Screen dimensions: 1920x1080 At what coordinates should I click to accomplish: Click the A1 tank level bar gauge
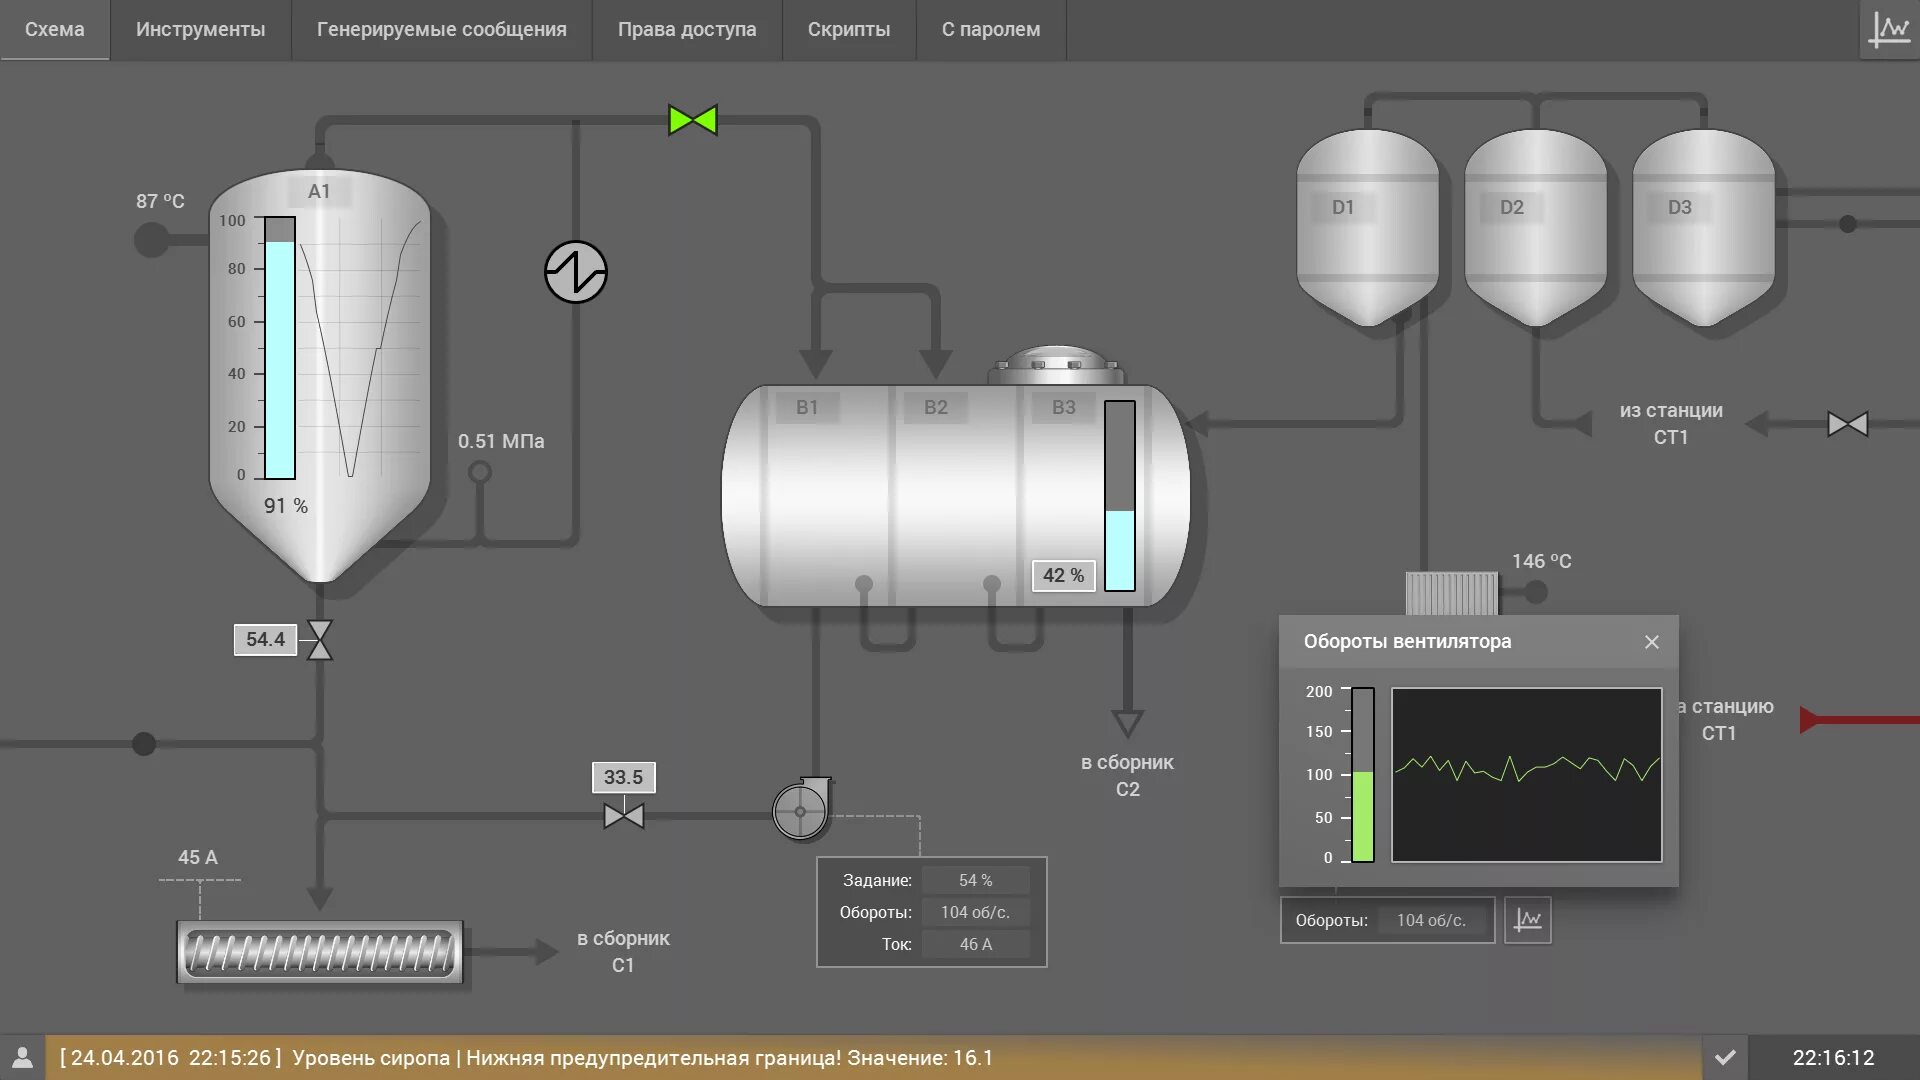(x=280, y=348)
